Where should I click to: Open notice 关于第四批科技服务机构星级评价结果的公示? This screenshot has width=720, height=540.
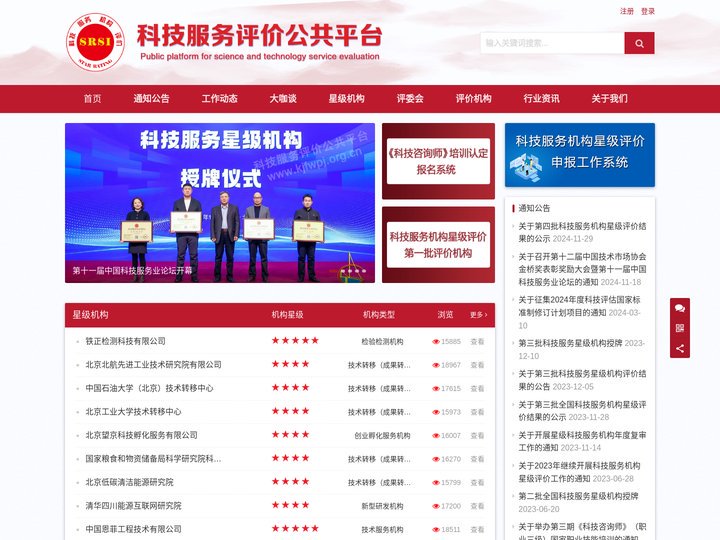tap(582, 232)
